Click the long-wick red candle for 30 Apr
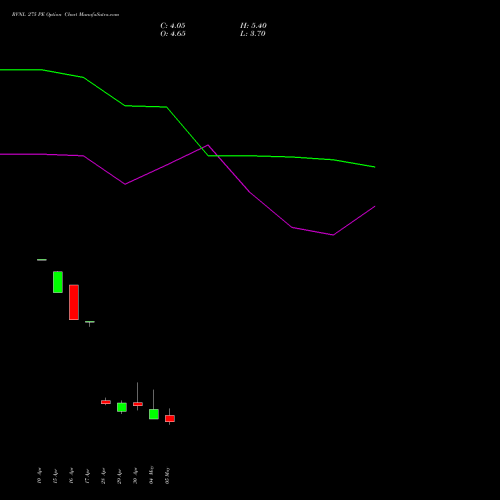This screenshot has width=500, height=500. tap(138, 404)
